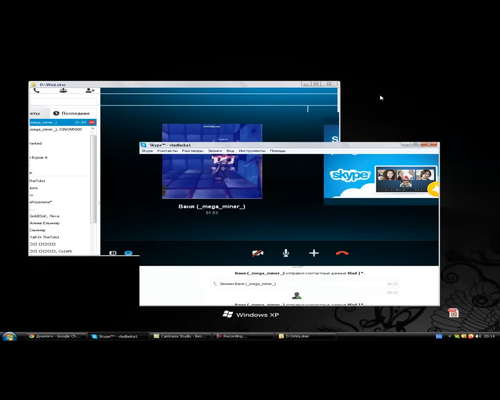Click the taskbar clock showing 20:14
This screenshot has width=500, height=400.
[489, 336]
